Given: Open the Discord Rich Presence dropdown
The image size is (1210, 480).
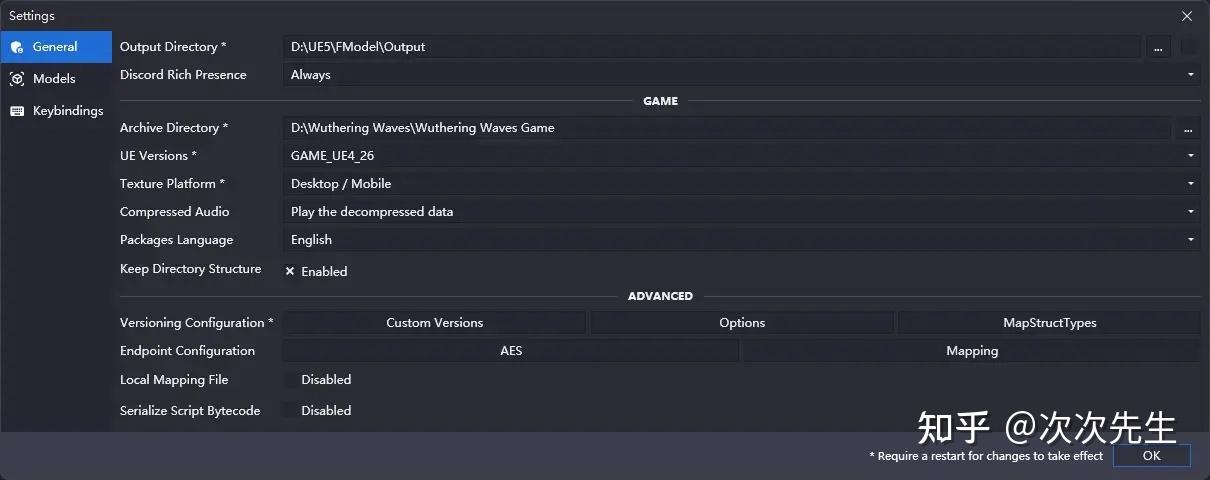Looking at the screenshot, I should pyautogui.click(x=740, y=75).
